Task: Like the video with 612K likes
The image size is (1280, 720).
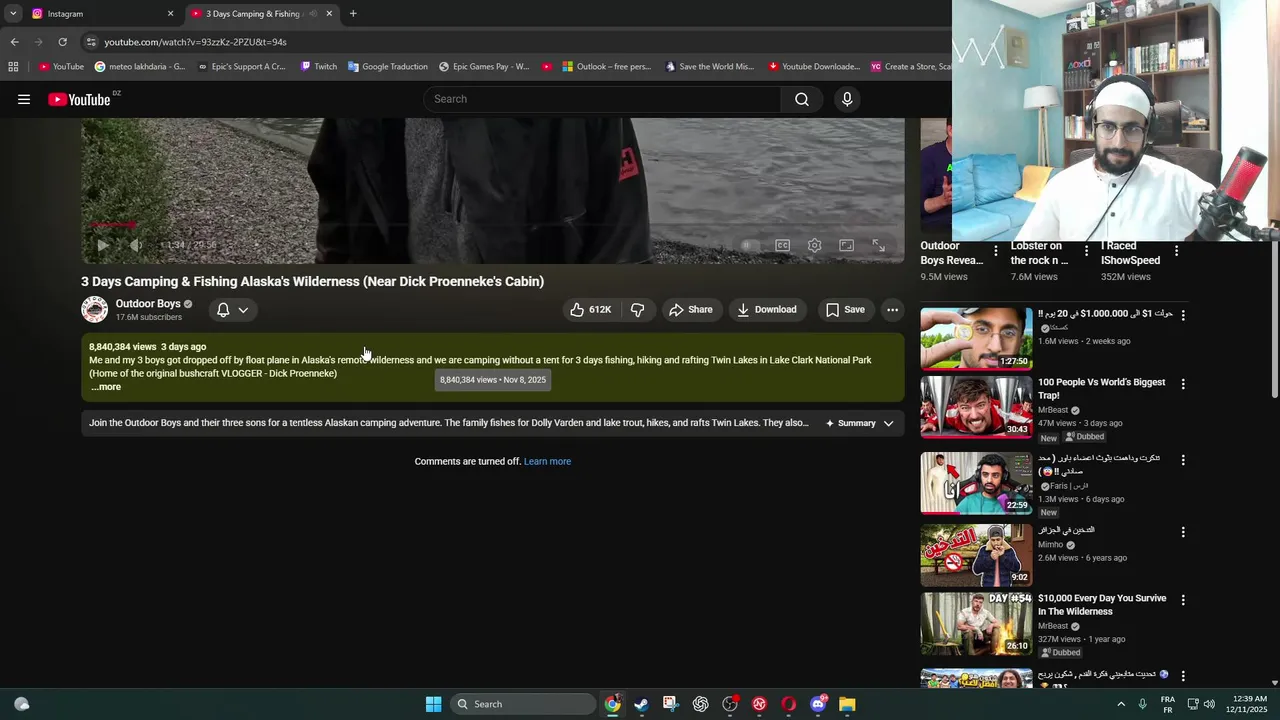Action: click(x=590, y=310)
